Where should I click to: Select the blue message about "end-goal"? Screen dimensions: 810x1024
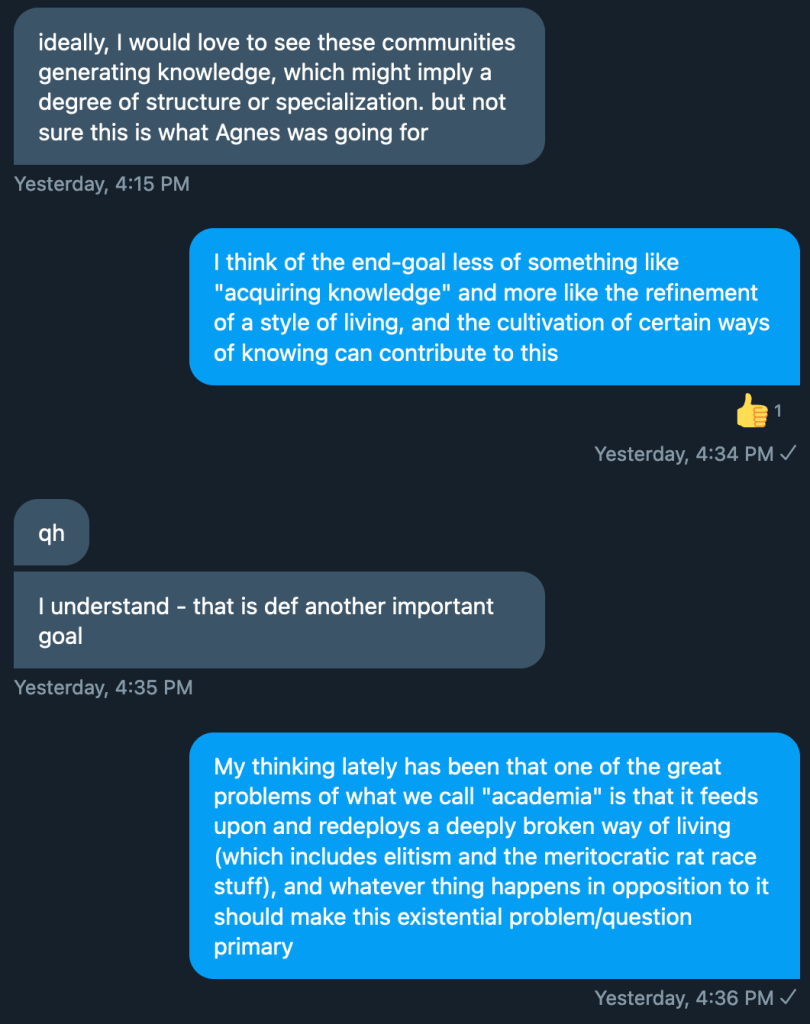(494, 306)
